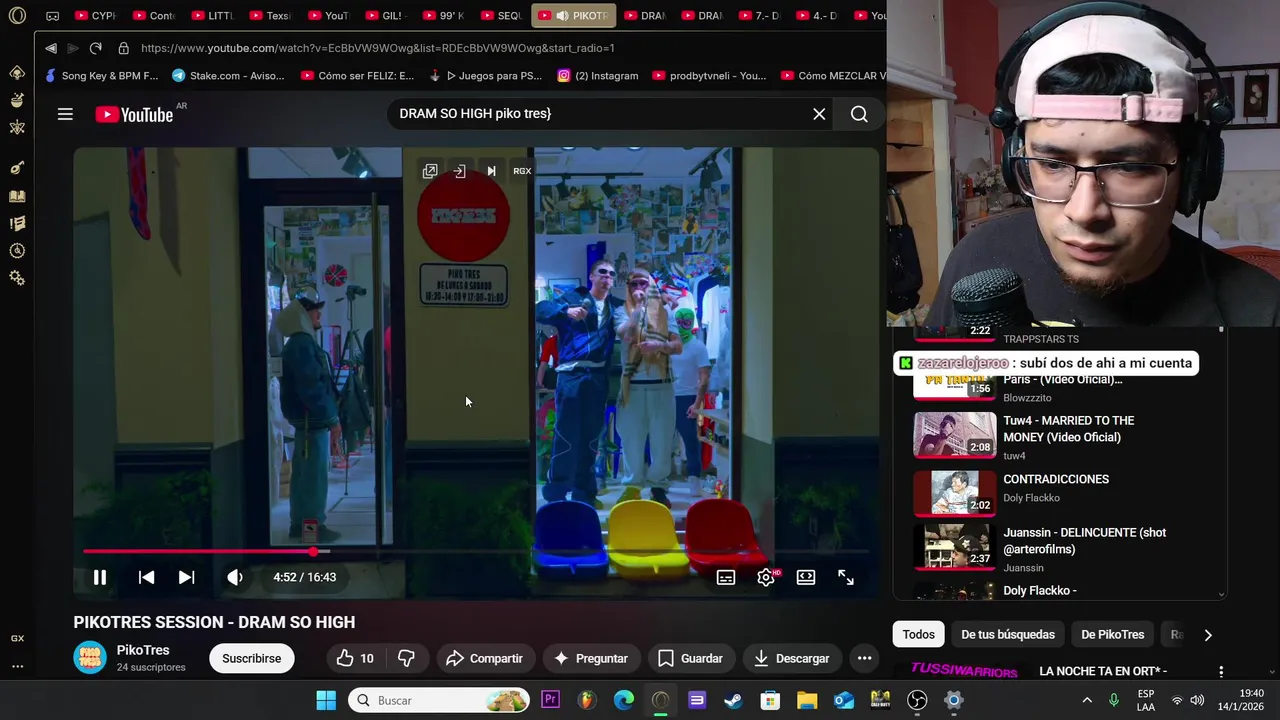The height and width of the screenshot is (720, 1280).
Task: Reload the page with the refresh icon
Action: (x=96, y=48)
